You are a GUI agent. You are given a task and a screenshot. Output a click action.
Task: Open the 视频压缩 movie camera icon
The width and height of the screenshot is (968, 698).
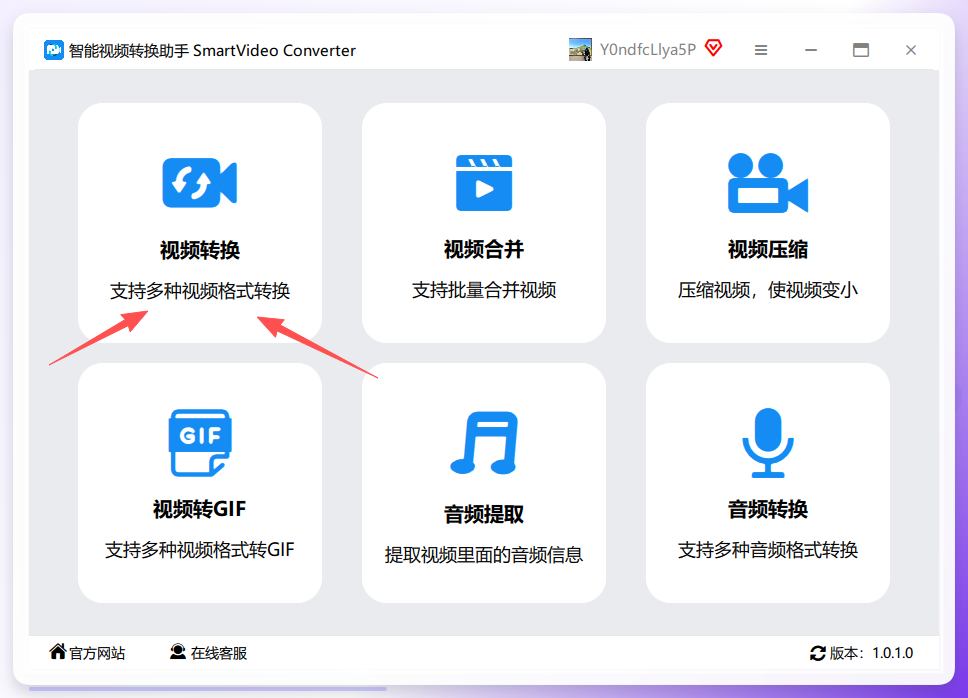pos(768,183)
